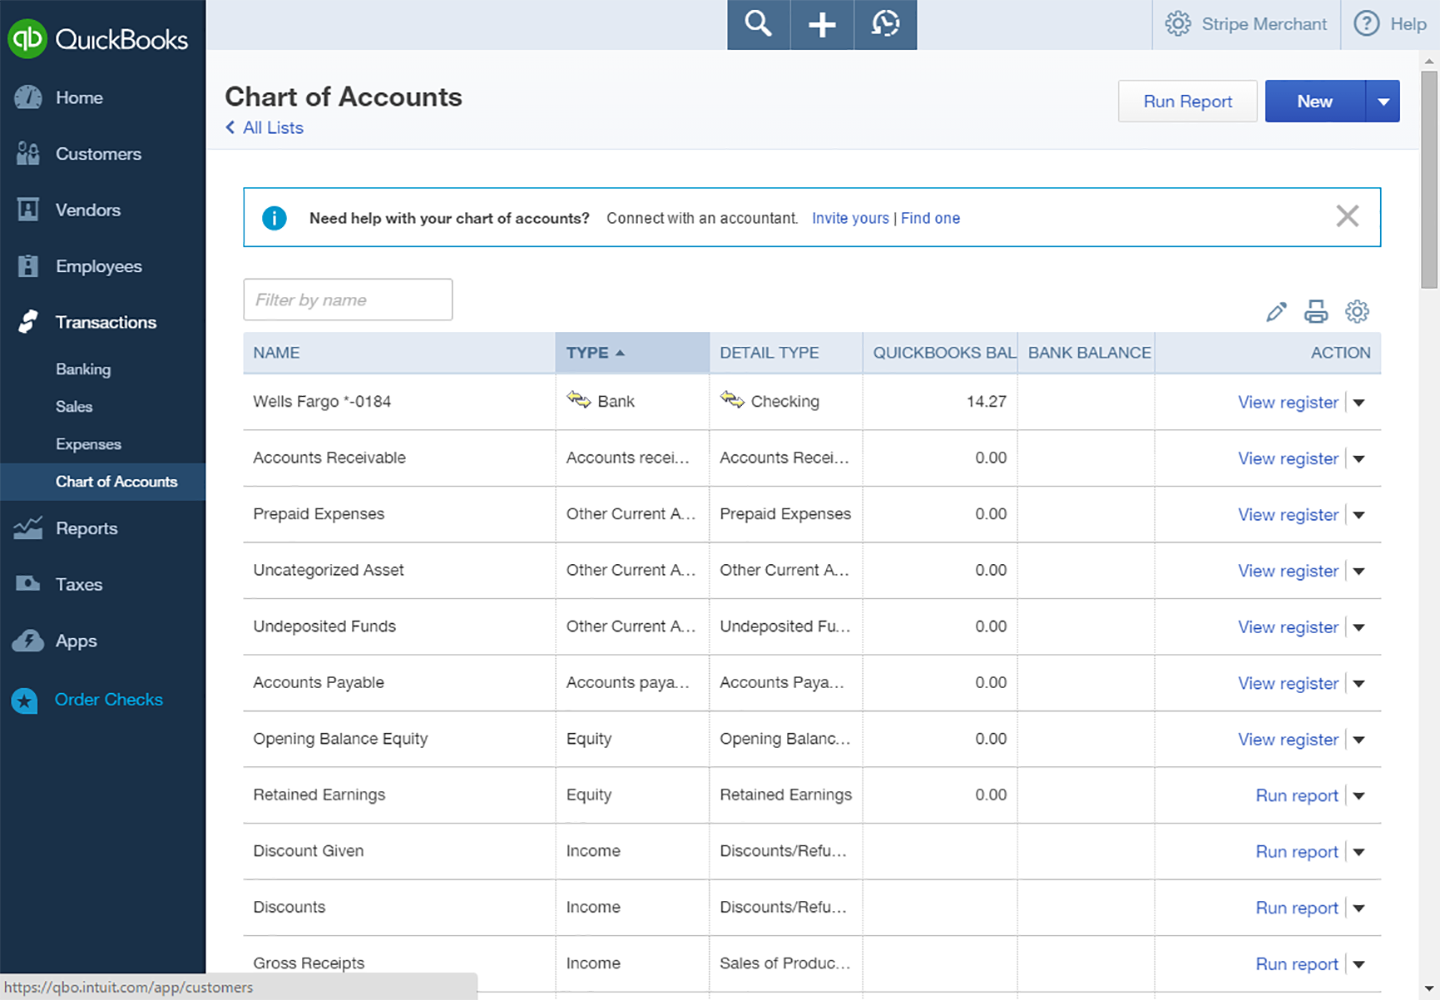Click the Taxes sidebar icon
Screen dimensions: 1440x1000
28,584
